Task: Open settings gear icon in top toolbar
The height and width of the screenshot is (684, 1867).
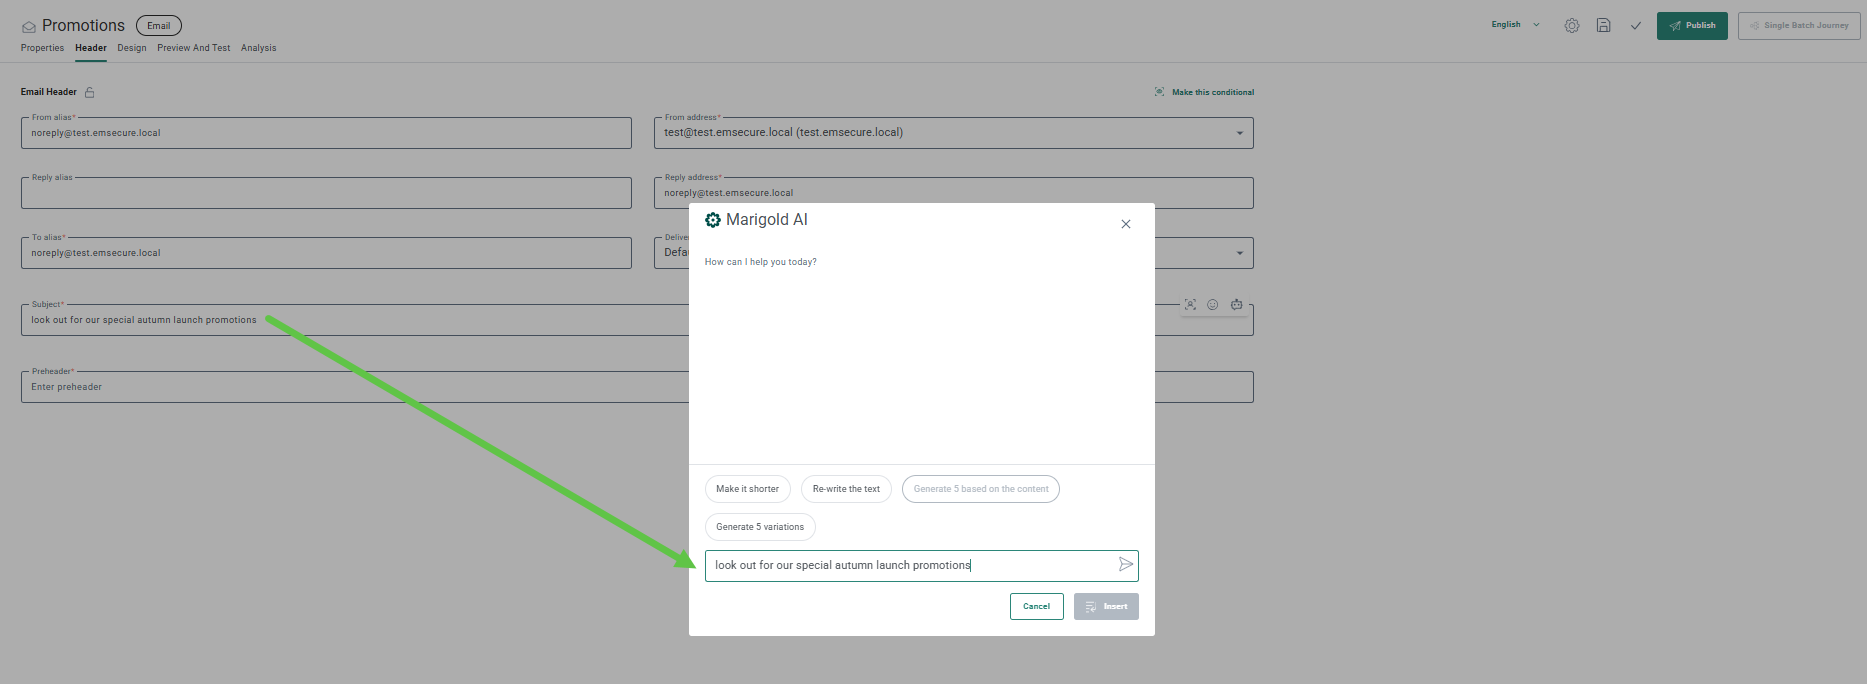Action: [1571, 26]
